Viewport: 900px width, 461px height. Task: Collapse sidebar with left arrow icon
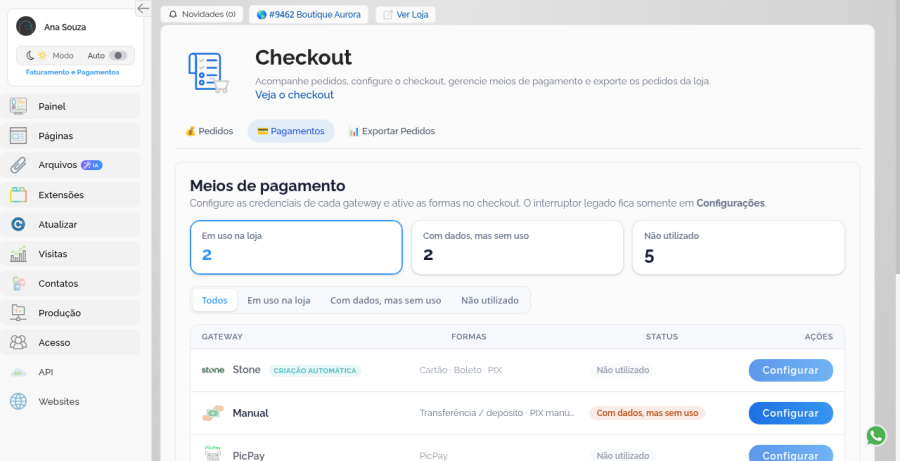click(x=143, y=8)
